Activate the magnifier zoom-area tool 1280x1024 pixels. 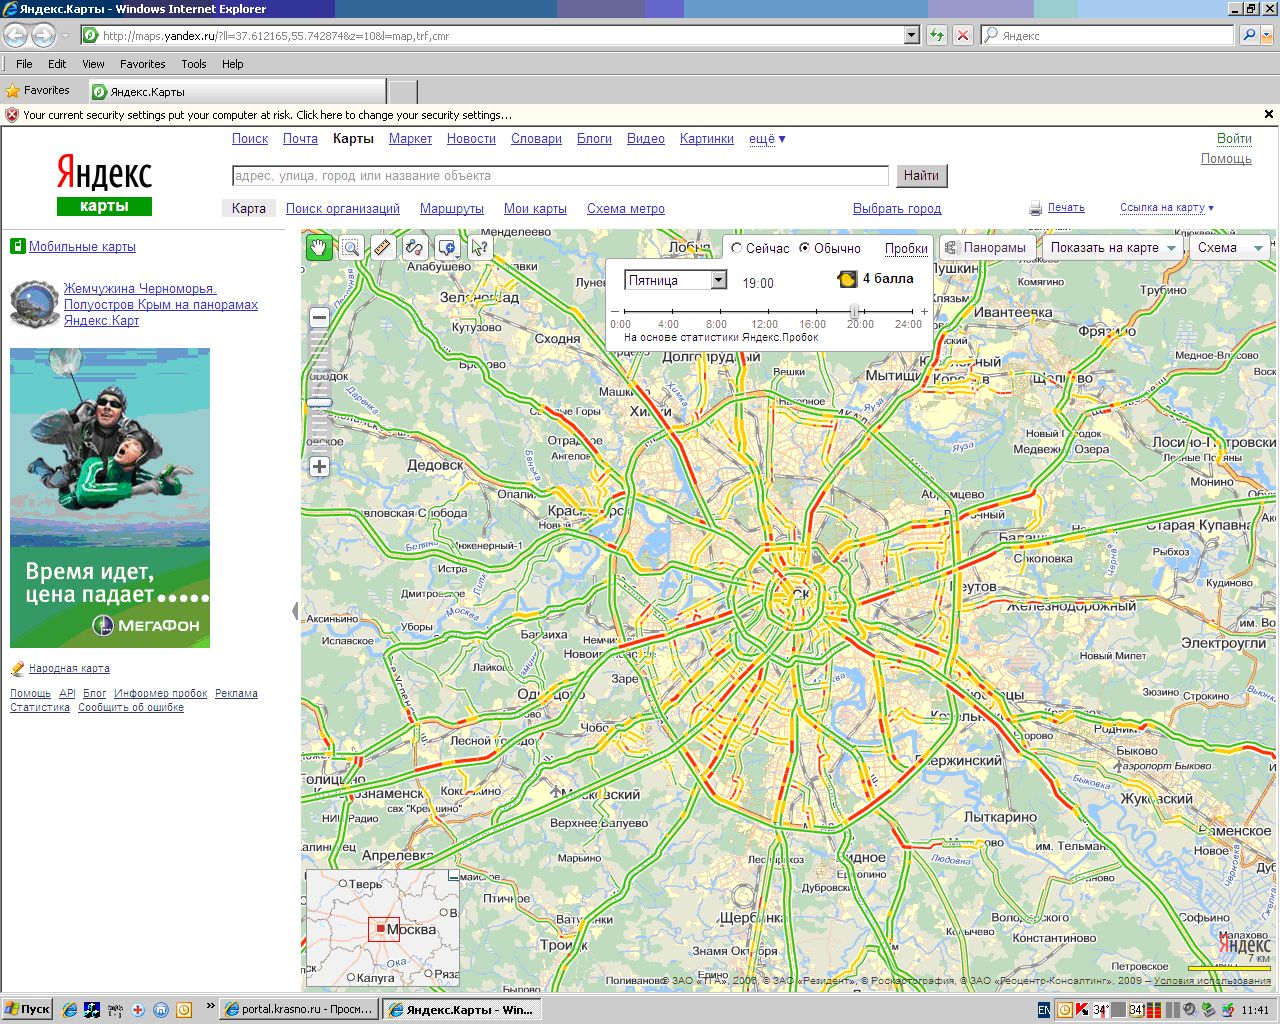pos(351,248)
